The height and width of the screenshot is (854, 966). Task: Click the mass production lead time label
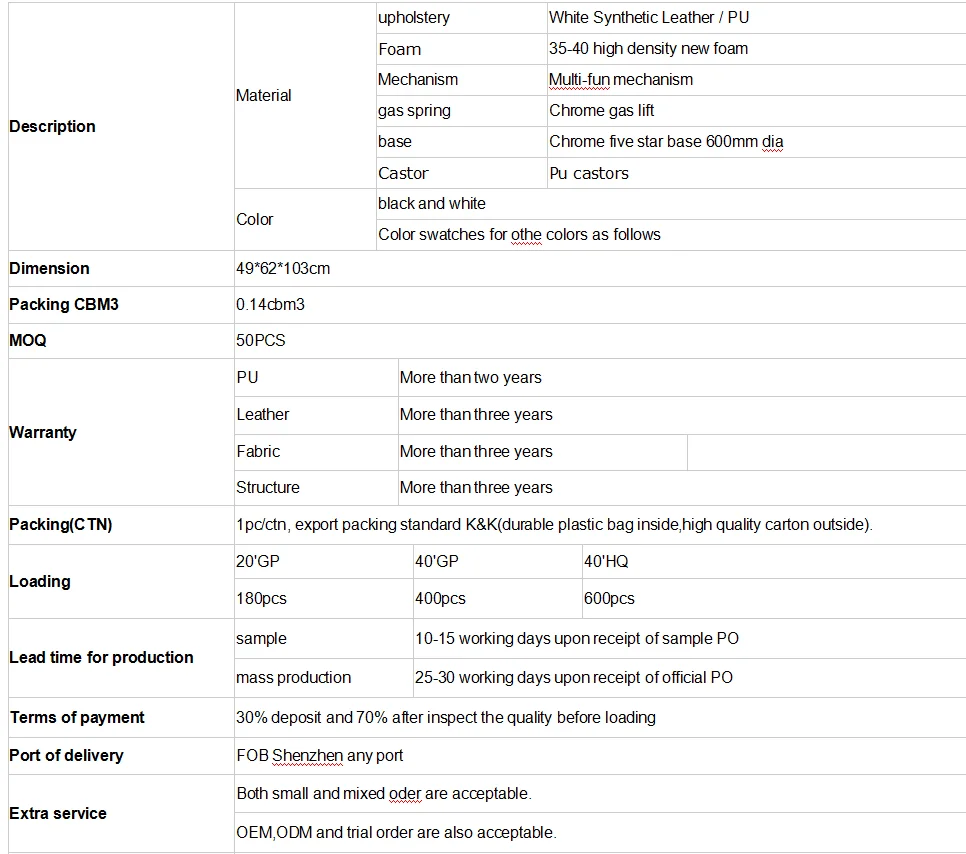click(293, 678)
